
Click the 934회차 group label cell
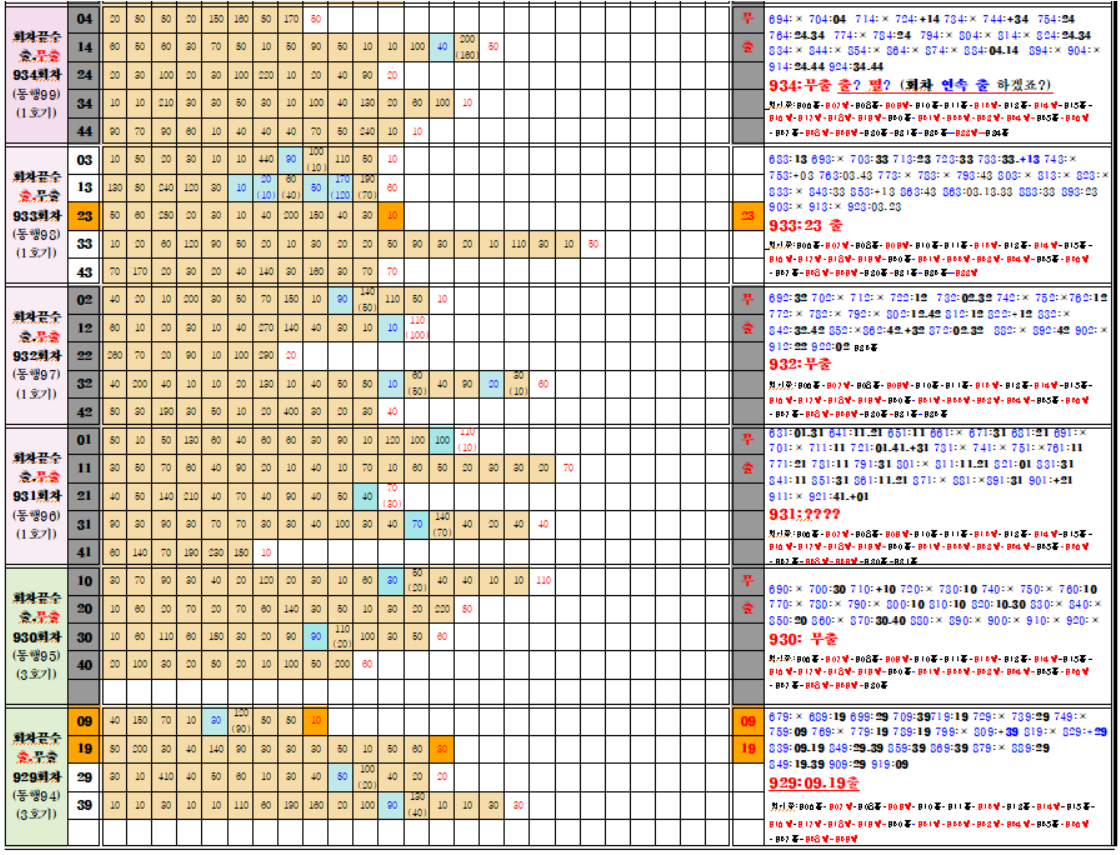(x=36, y=73)
